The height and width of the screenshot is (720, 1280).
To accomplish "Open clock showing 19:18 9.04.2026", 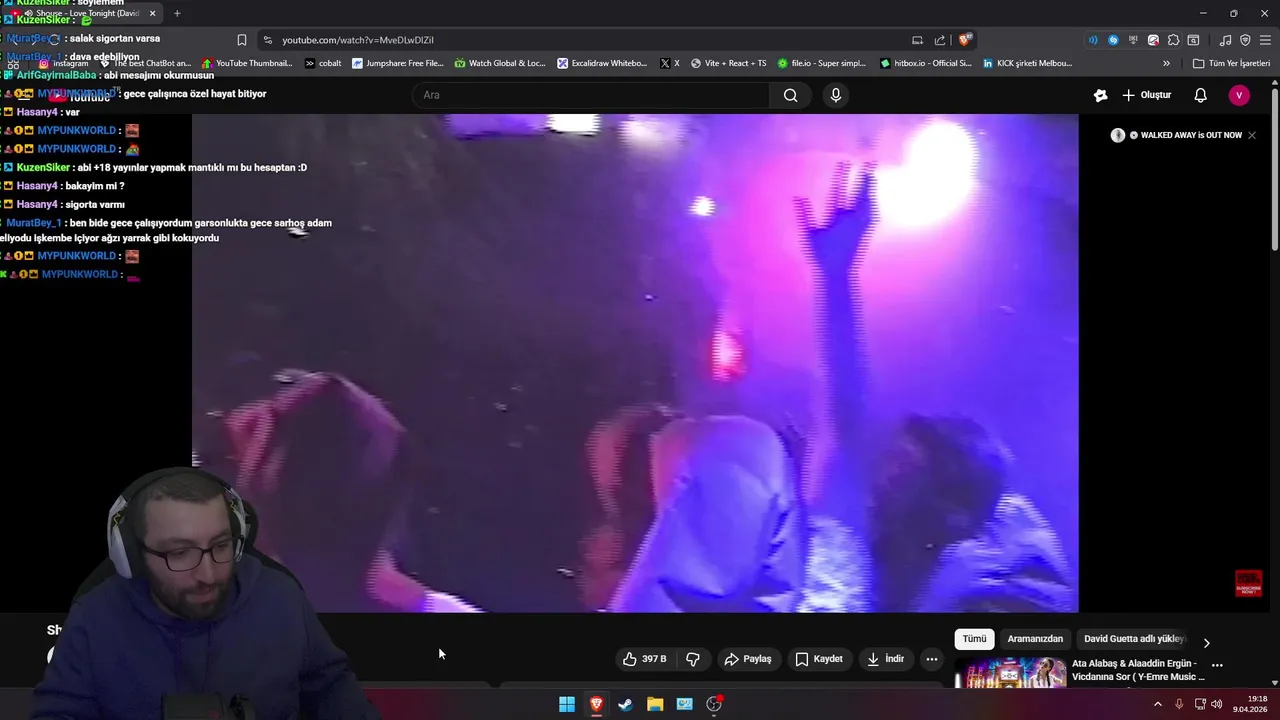I will (1250, 704).
